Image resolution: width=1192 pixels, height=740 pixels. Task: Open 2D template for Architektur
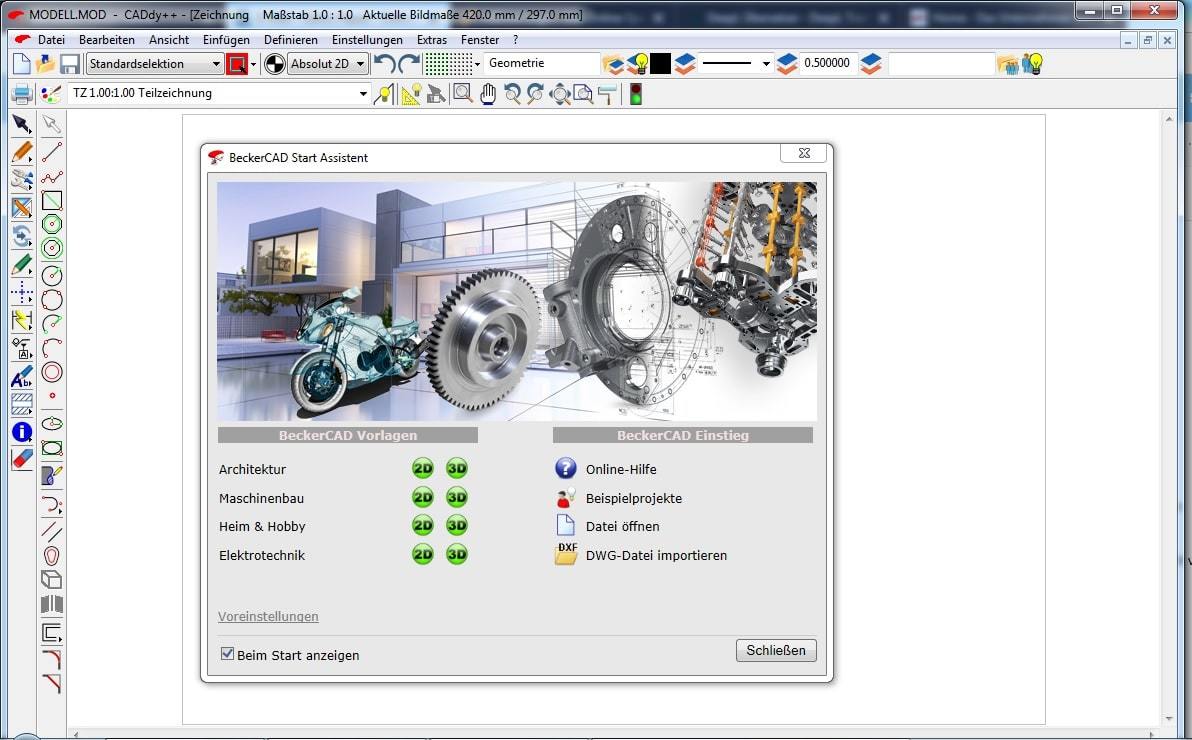(423, 469)
